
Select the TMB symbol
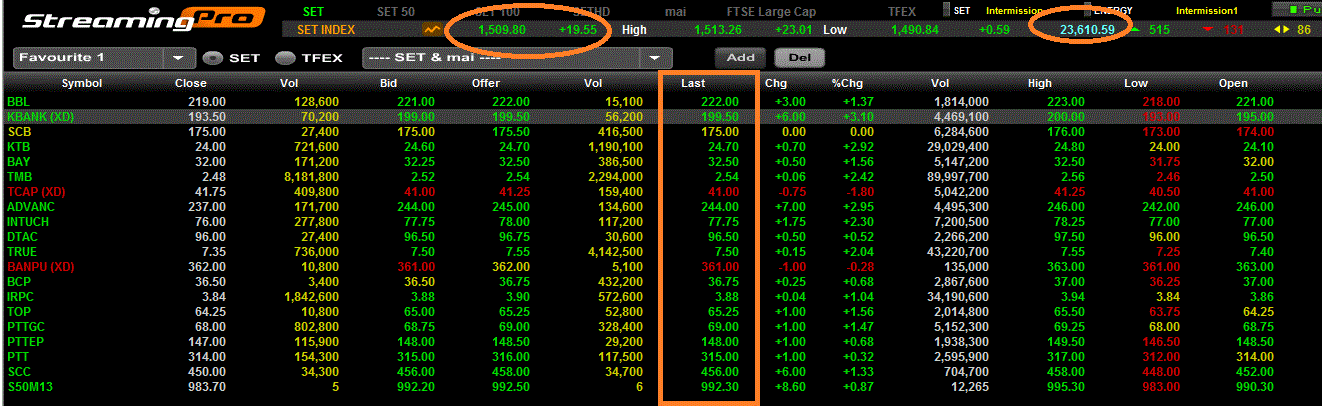pyautogui.click(x=18, y=176)
